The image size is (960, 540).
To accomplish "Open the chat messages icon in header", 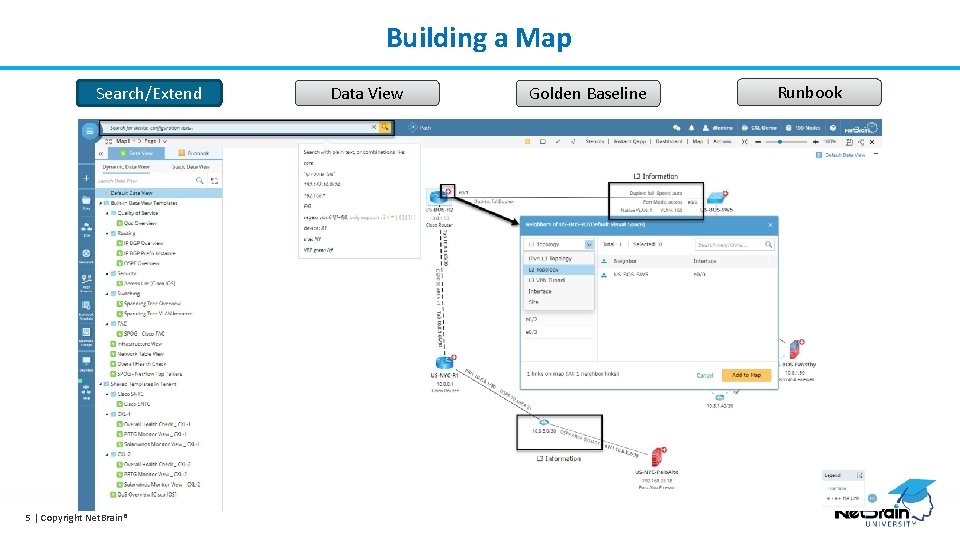I will click(x=677, y=128).
